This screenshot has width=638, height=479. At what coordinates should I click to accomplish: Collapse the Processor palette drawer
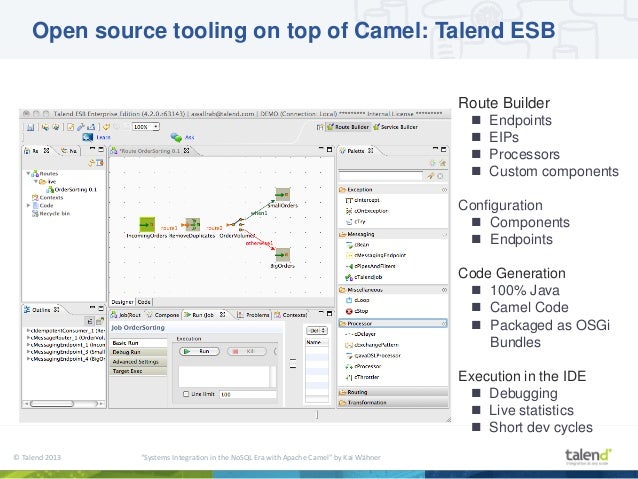pyautogui.click(x=393, y=324)
